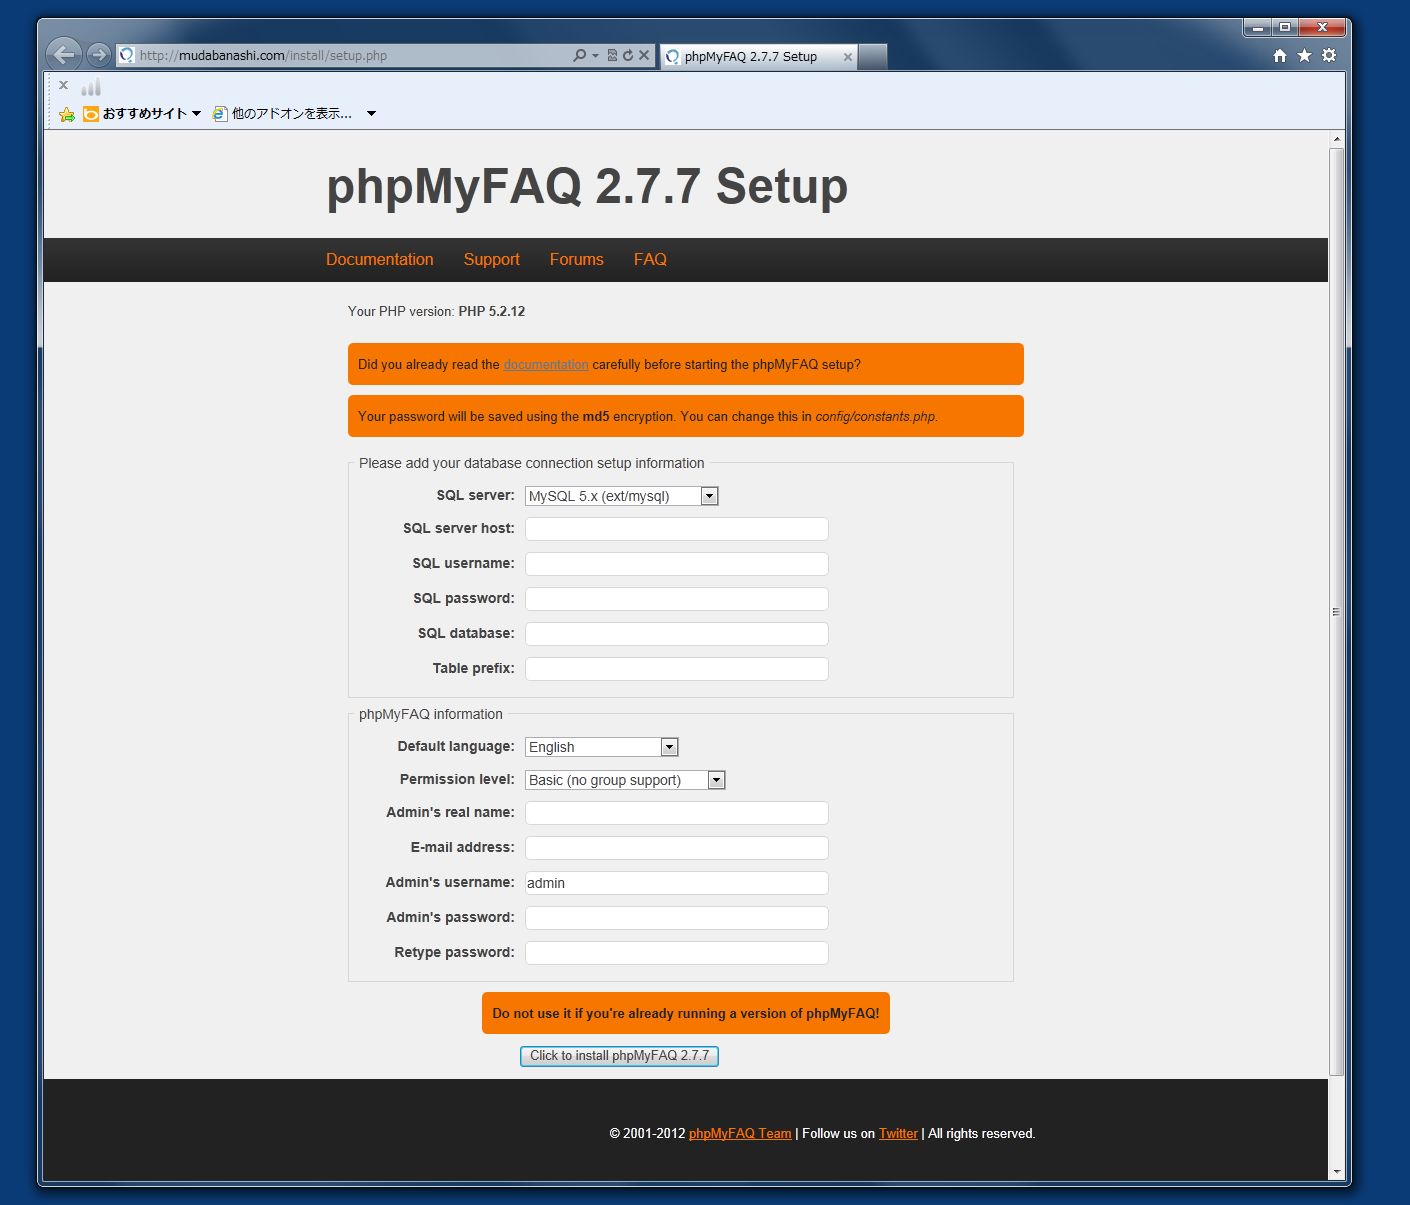The image size is (1410, 1205).
Task: Focus the E-mail address field
Action: 677,848
